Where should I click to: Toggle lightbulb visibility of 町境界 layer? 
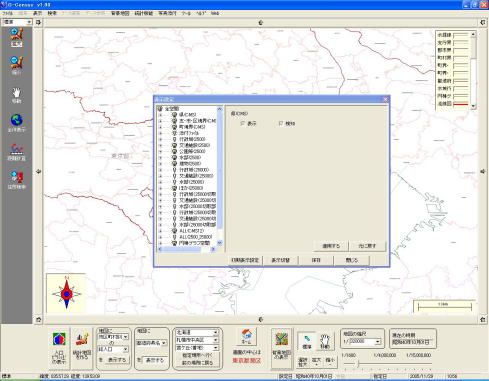[x=174, y=127]
